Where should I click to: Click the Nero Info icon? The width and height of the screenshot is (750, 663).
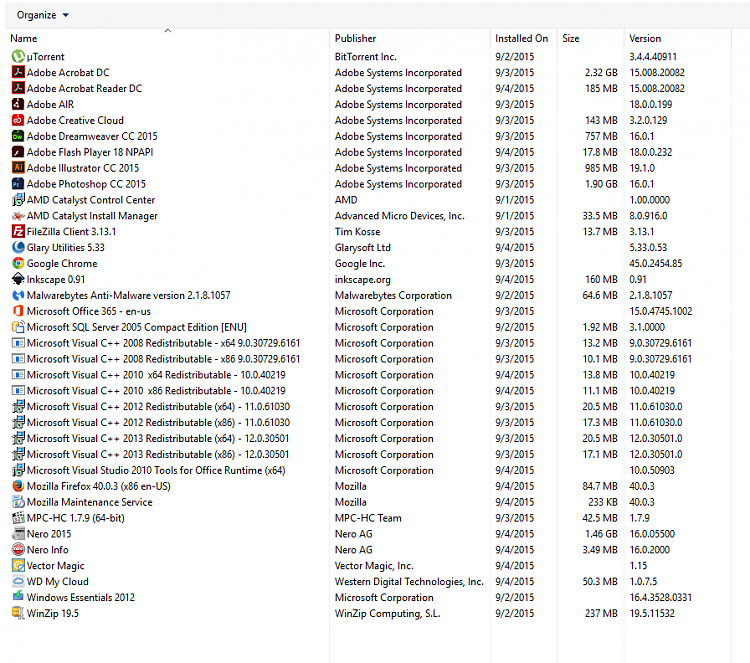18,550
